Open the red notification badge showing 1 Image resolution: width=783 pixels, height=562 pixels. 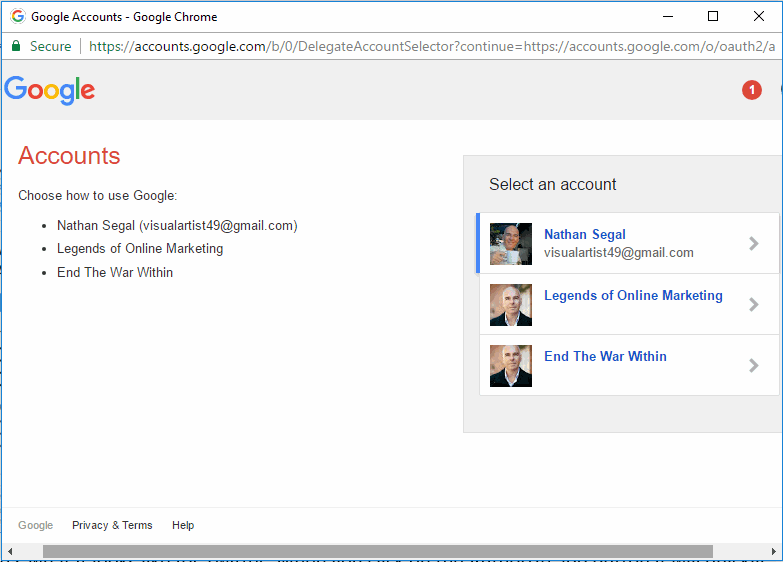[x=752, y=90]
